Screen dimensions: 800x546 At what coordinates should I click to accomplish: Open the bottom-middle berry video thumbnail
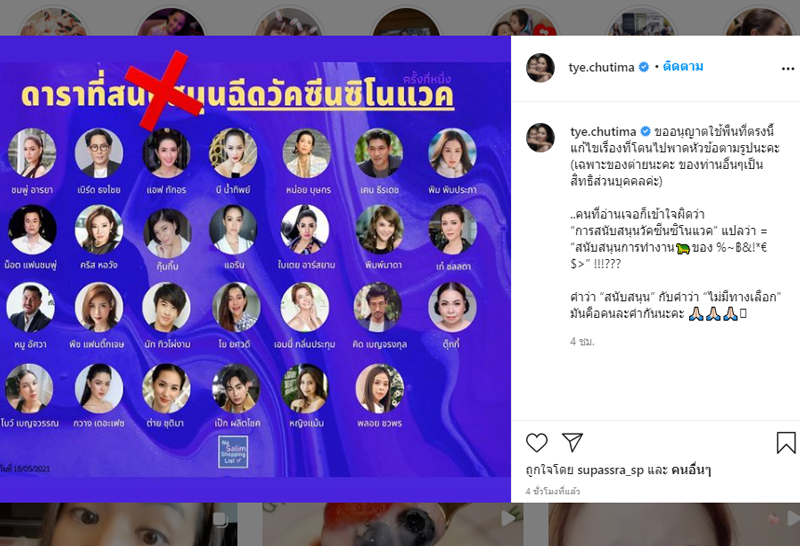(x=393, y=524)
